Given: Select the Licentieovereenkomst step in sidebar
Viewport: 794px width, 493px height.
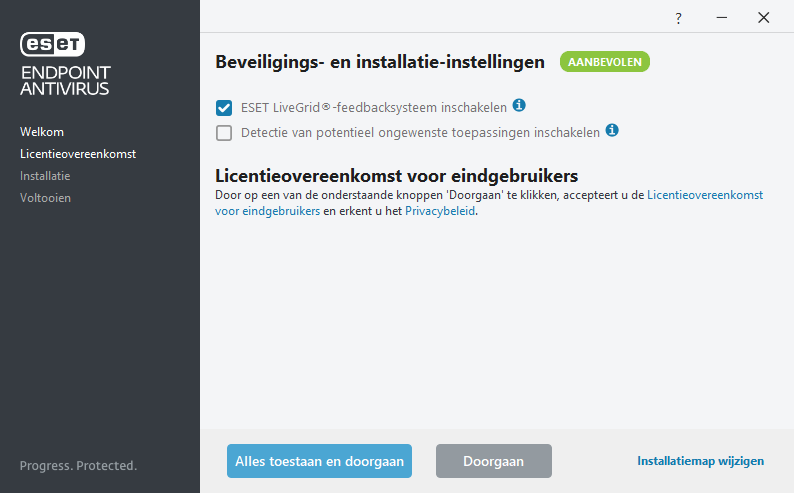Looking at the screenshot, I should pyautogui.click(x=78, y=154).
